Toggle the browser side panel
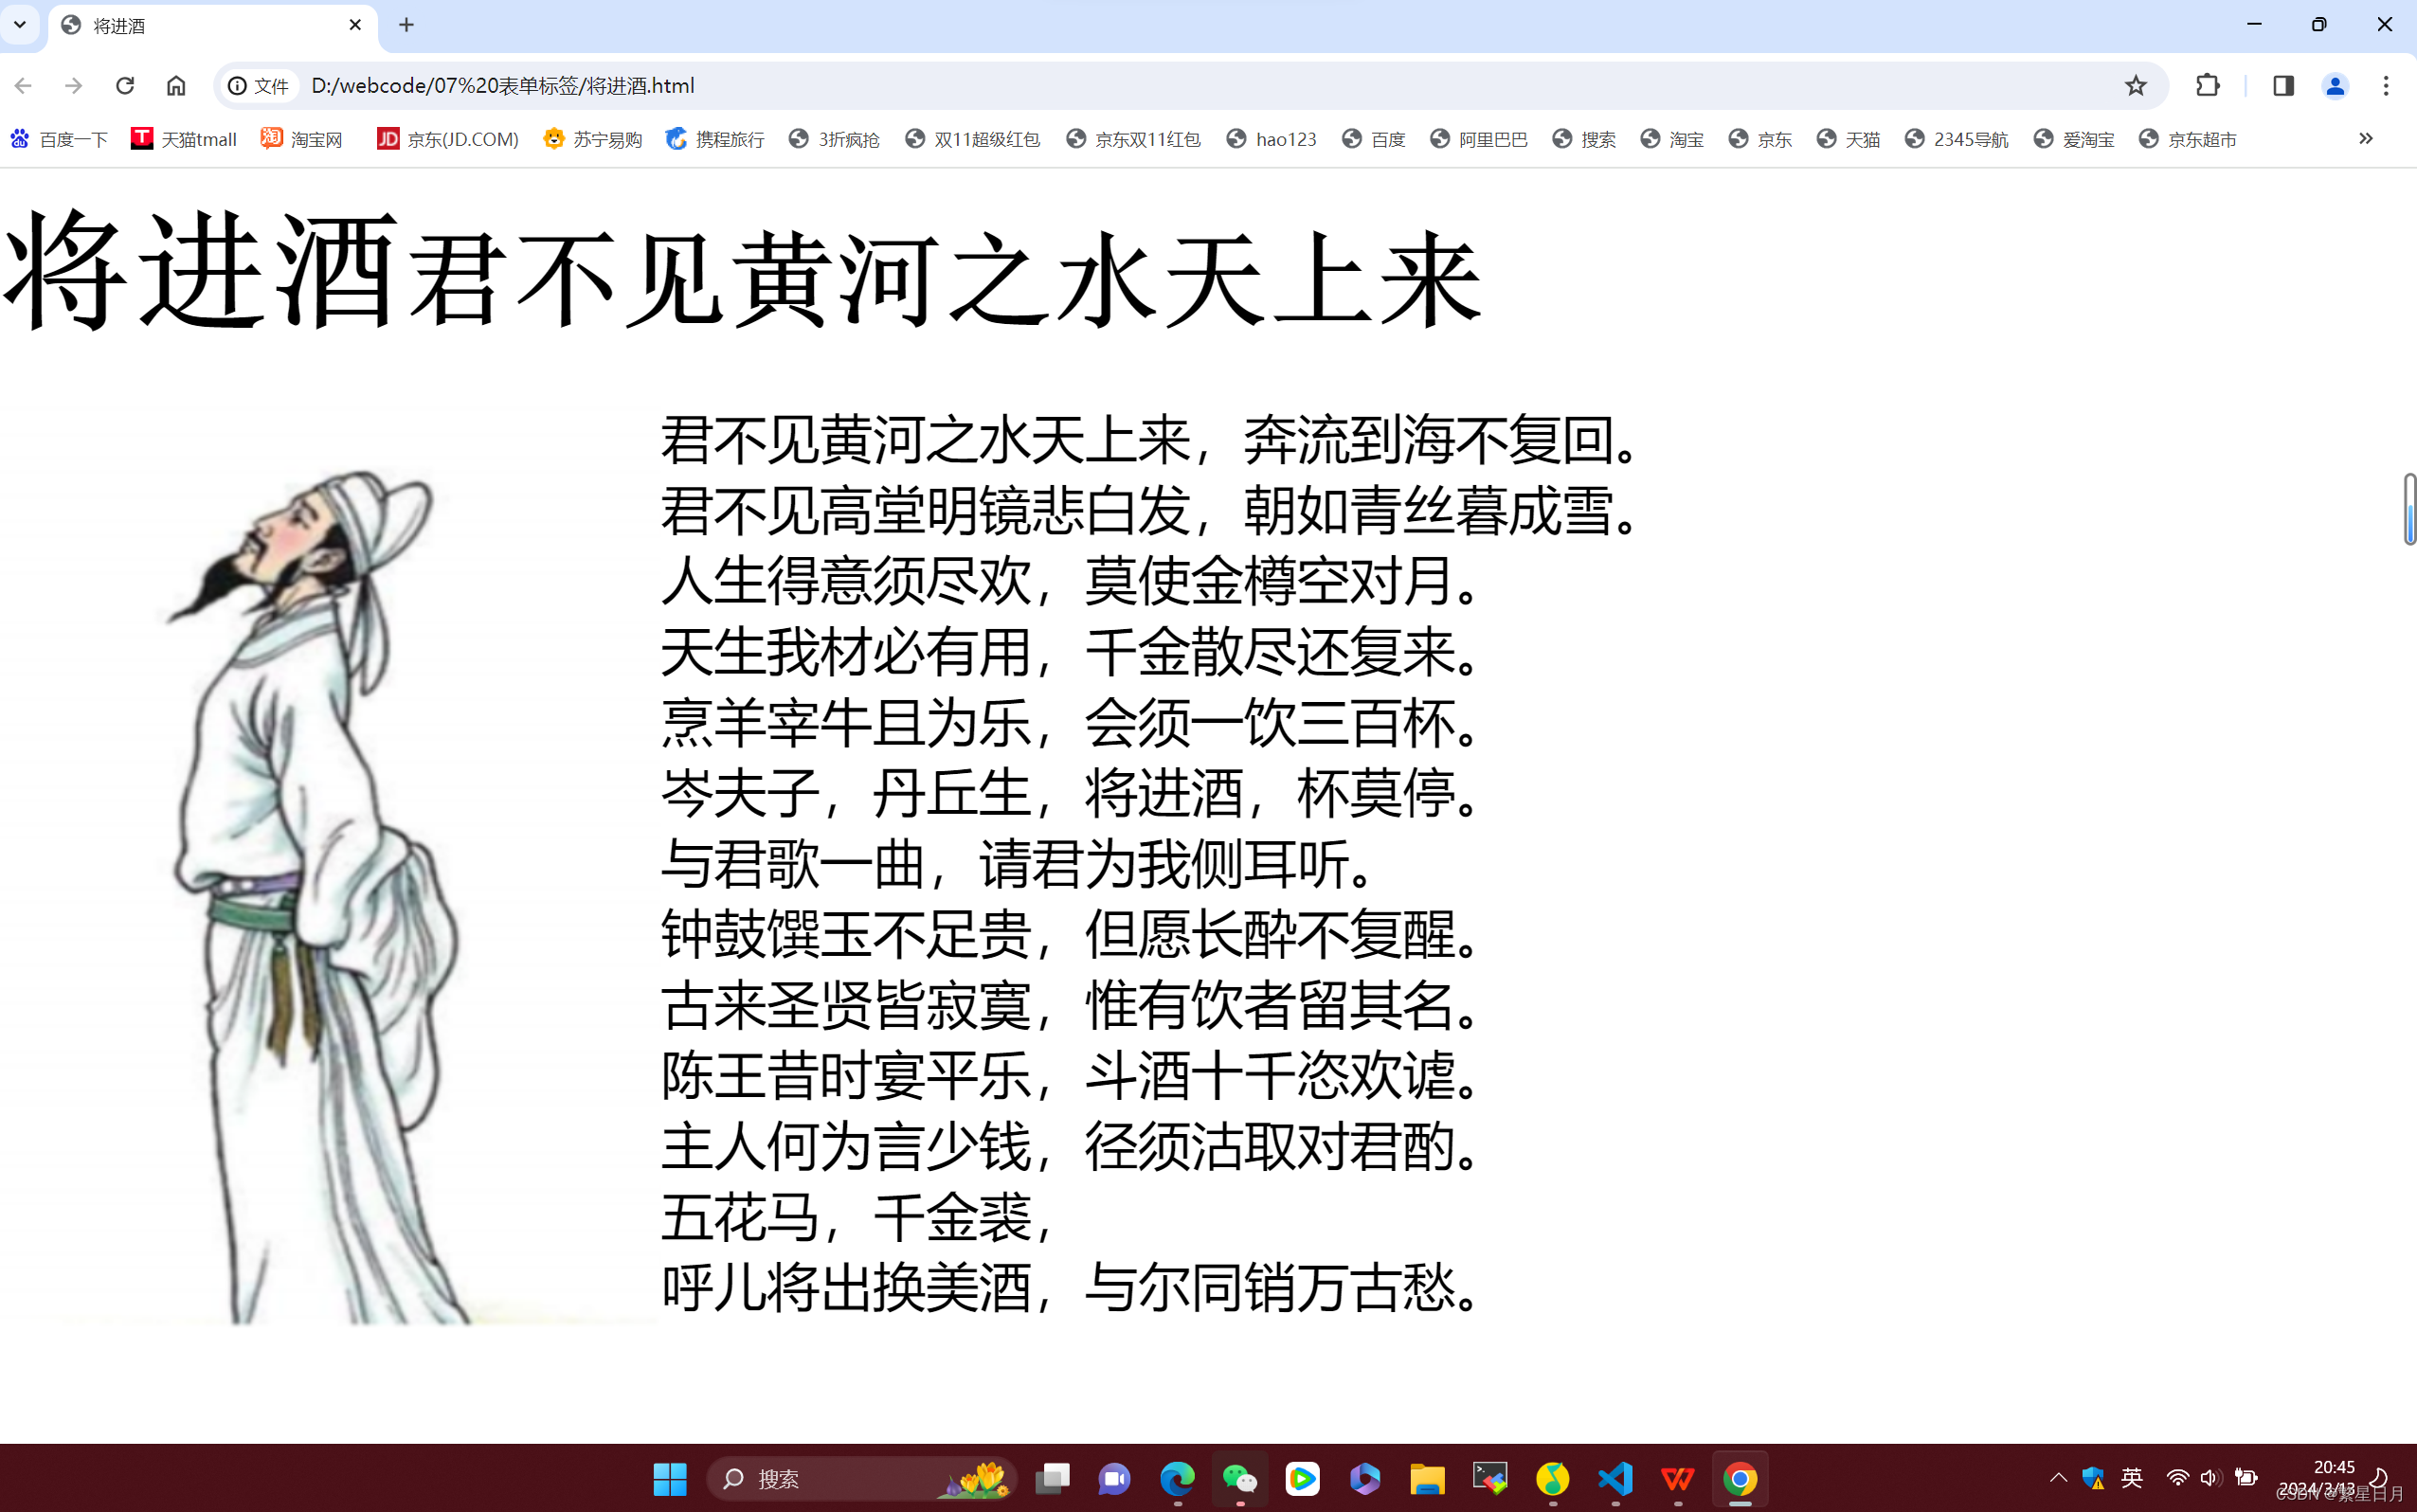 coord(2283,86)
